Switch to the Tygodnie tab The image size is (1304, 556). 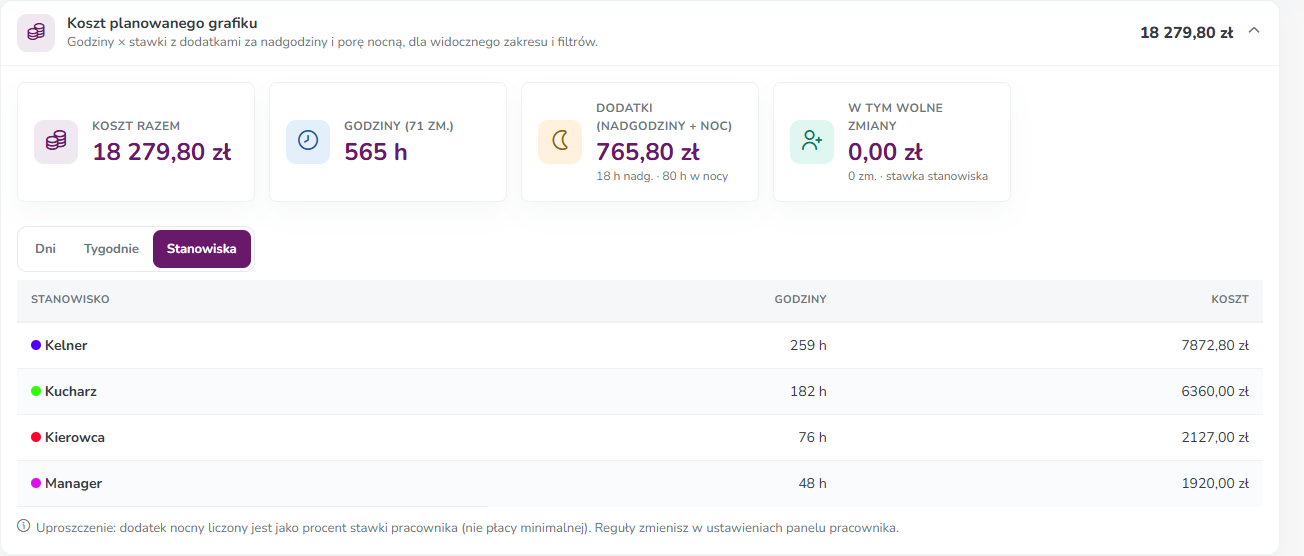111,249
